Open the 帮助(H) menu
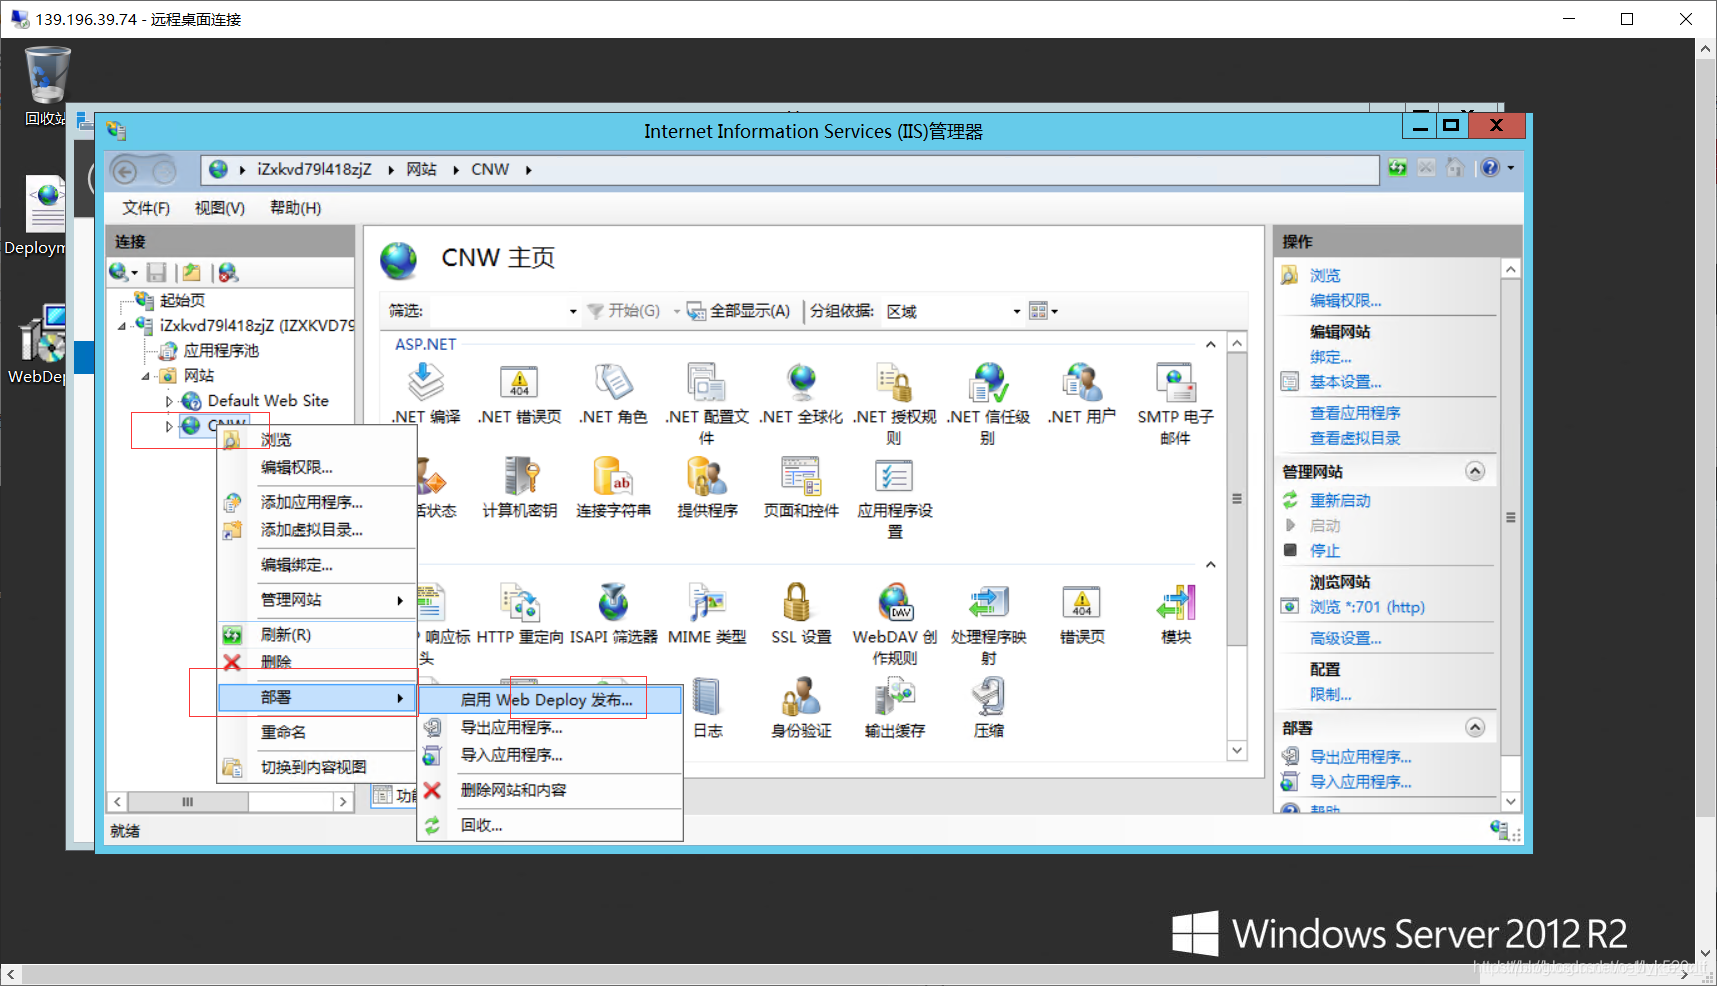 296,208
